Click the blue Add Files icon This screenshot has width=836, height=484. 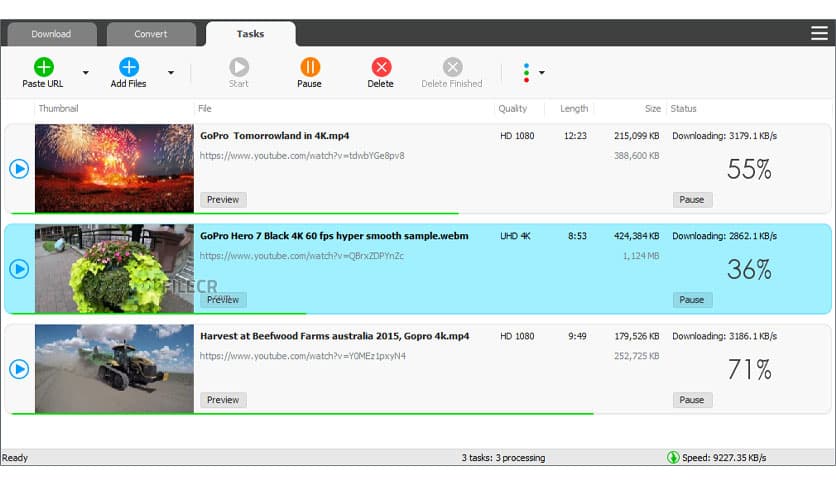128,67
